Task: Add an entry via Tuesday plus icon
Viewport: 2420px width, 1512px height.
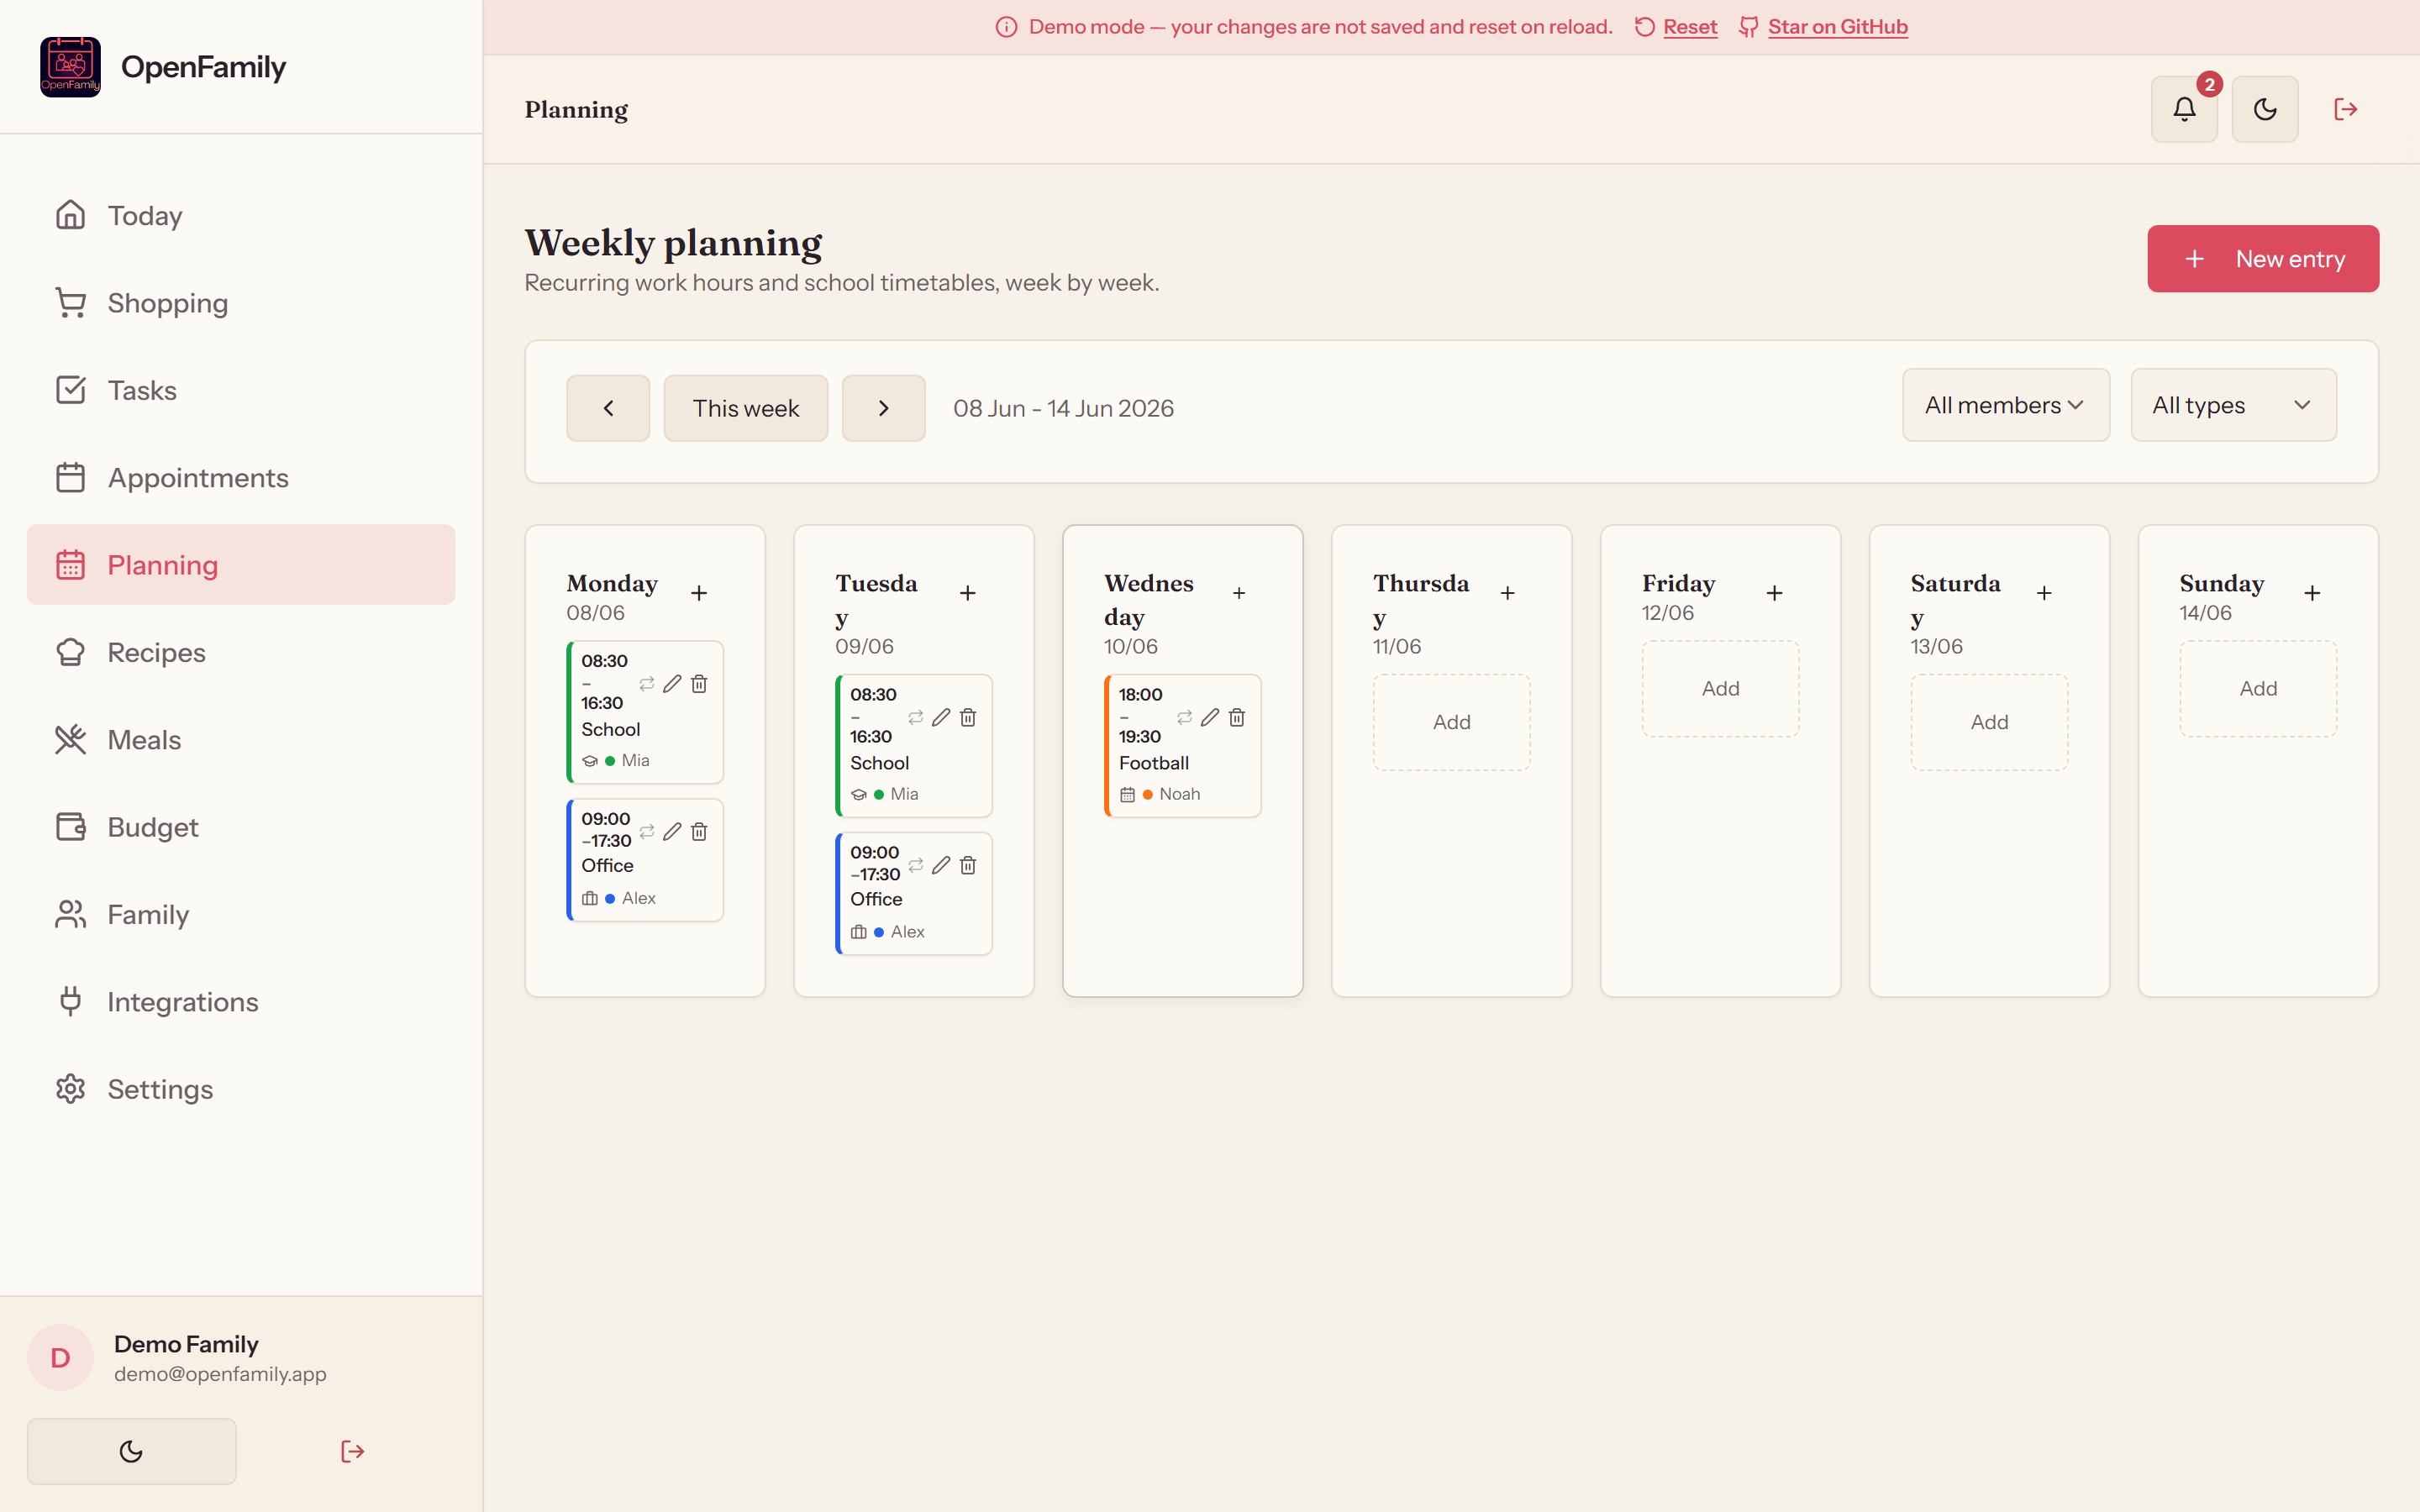Action: coord(968,593)
